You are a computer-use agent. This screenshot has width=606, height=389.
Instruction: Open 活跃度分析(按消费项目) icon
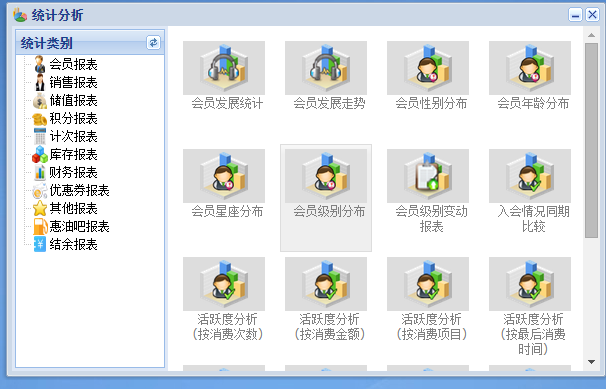[428, 284]
